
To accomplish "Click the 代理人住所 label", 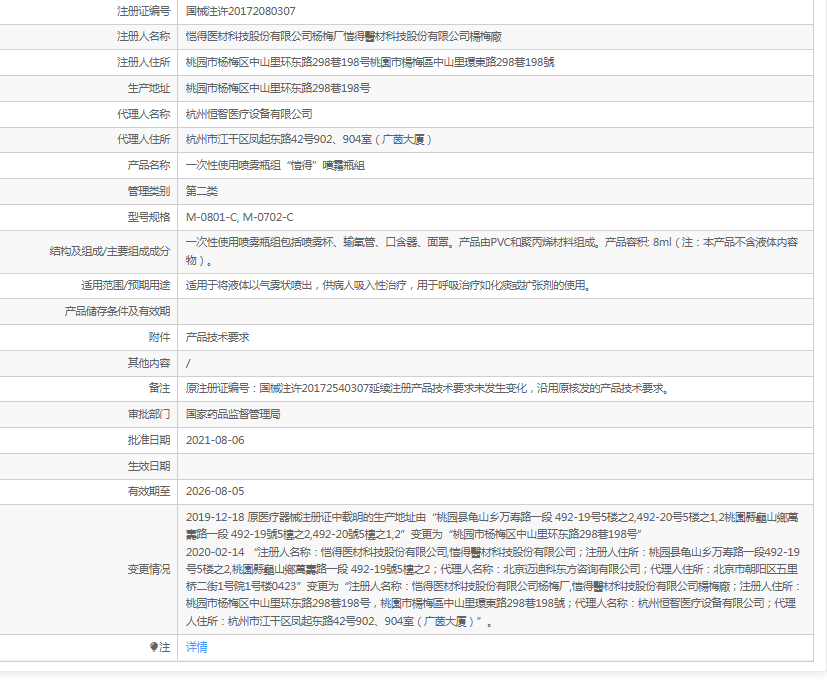I will pyautogui.click(x=143, y=139).
